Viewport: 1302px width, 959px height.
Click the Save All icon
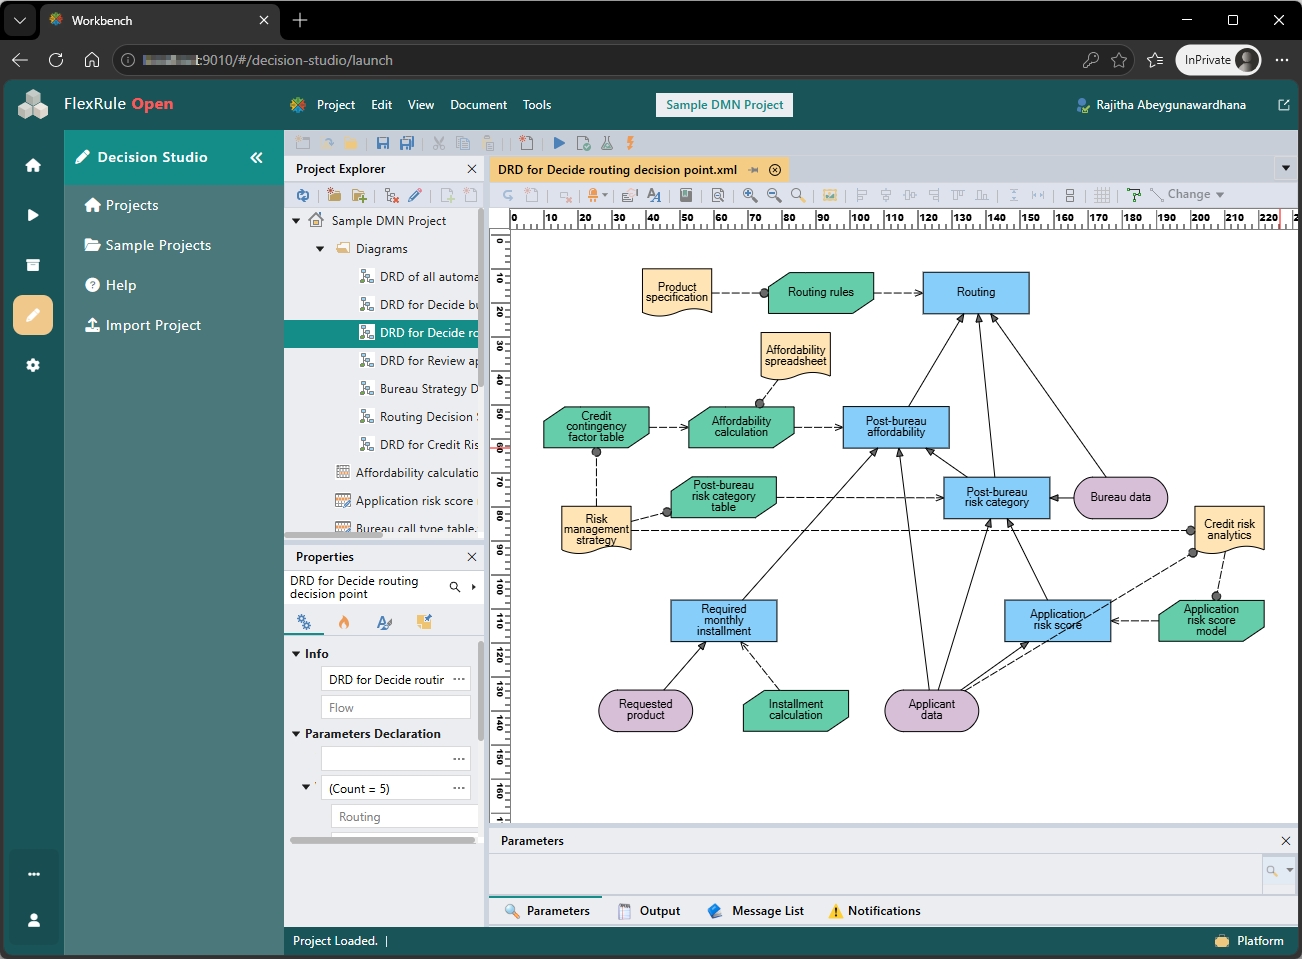[407, 143]
